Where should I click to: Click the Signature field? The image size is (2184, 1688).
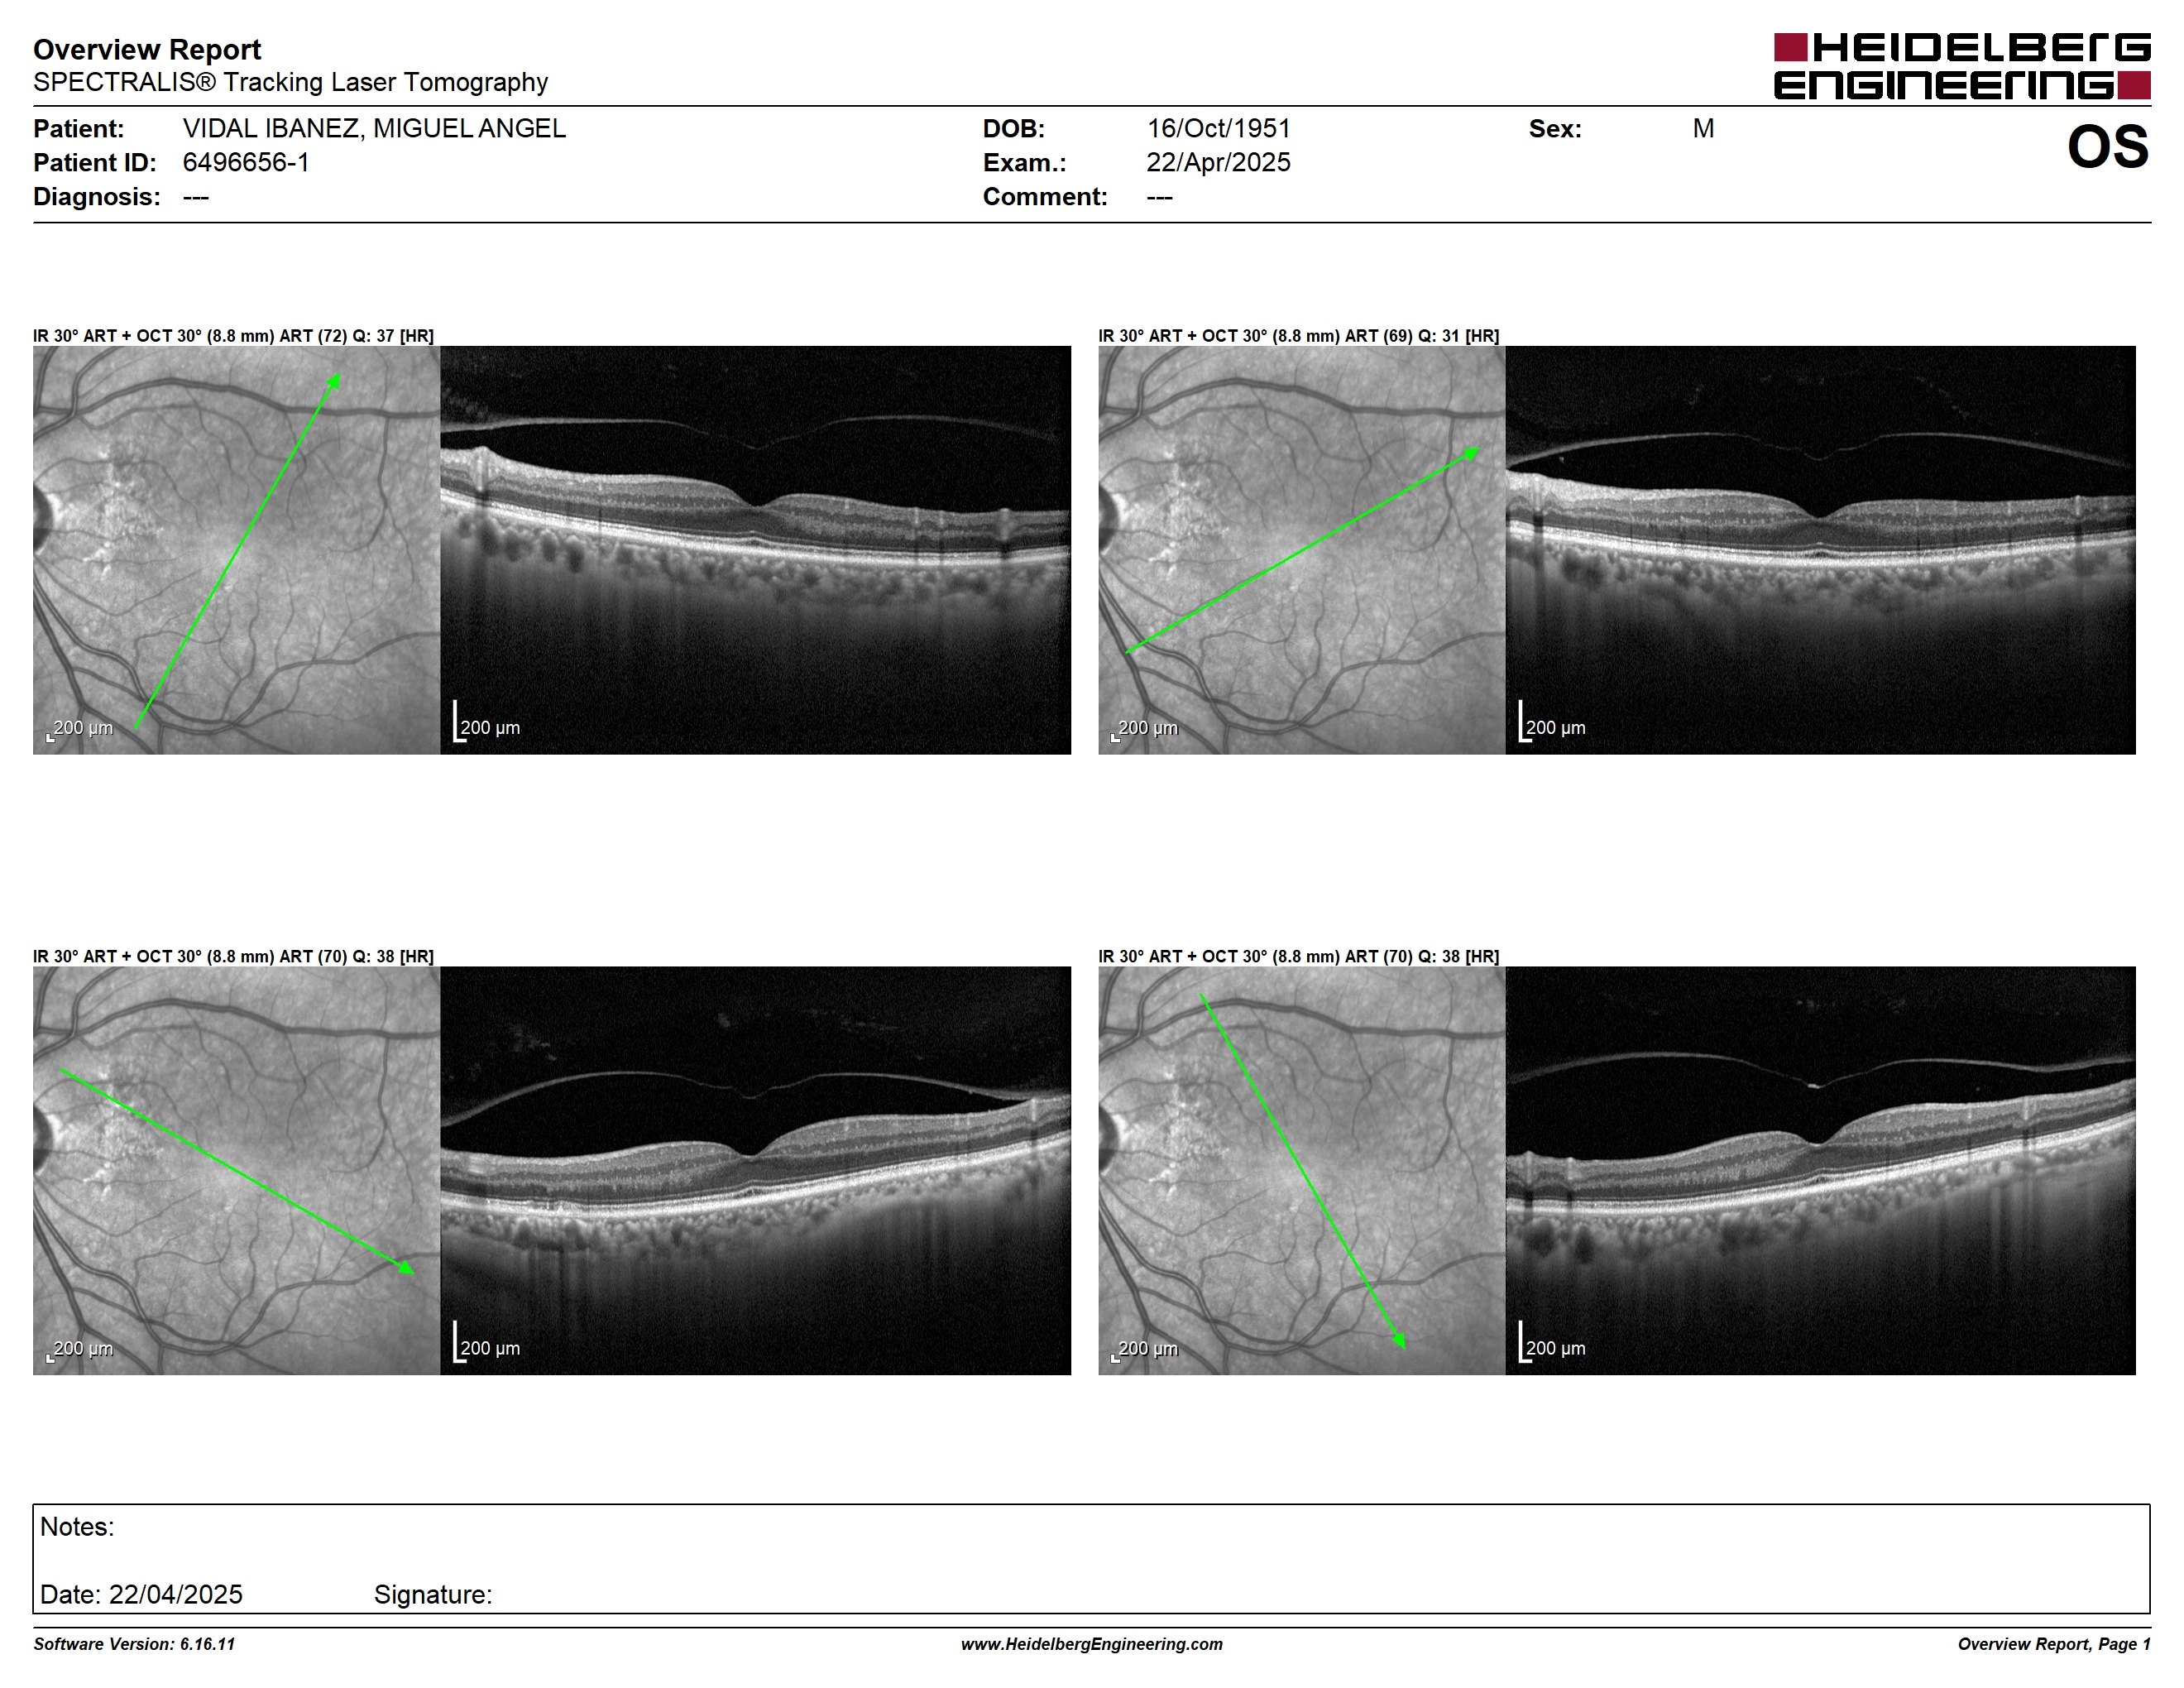point(433,1594)
